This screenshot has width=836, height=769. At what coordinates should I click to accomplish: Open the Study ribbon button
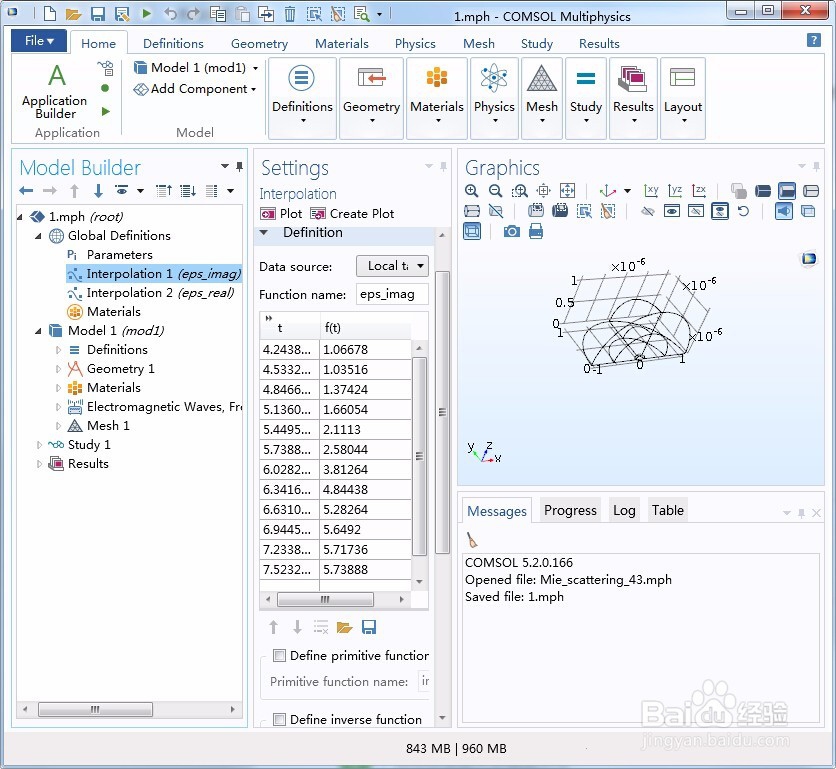tap(585, 98)
